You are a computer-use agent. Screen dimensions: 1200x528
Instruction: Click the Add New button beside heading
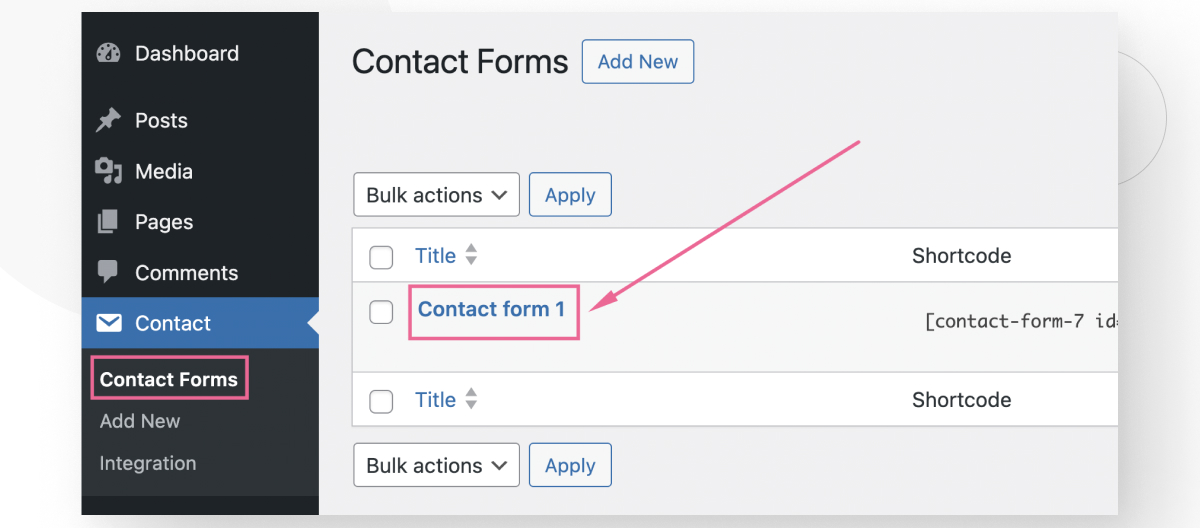point(638,61)
